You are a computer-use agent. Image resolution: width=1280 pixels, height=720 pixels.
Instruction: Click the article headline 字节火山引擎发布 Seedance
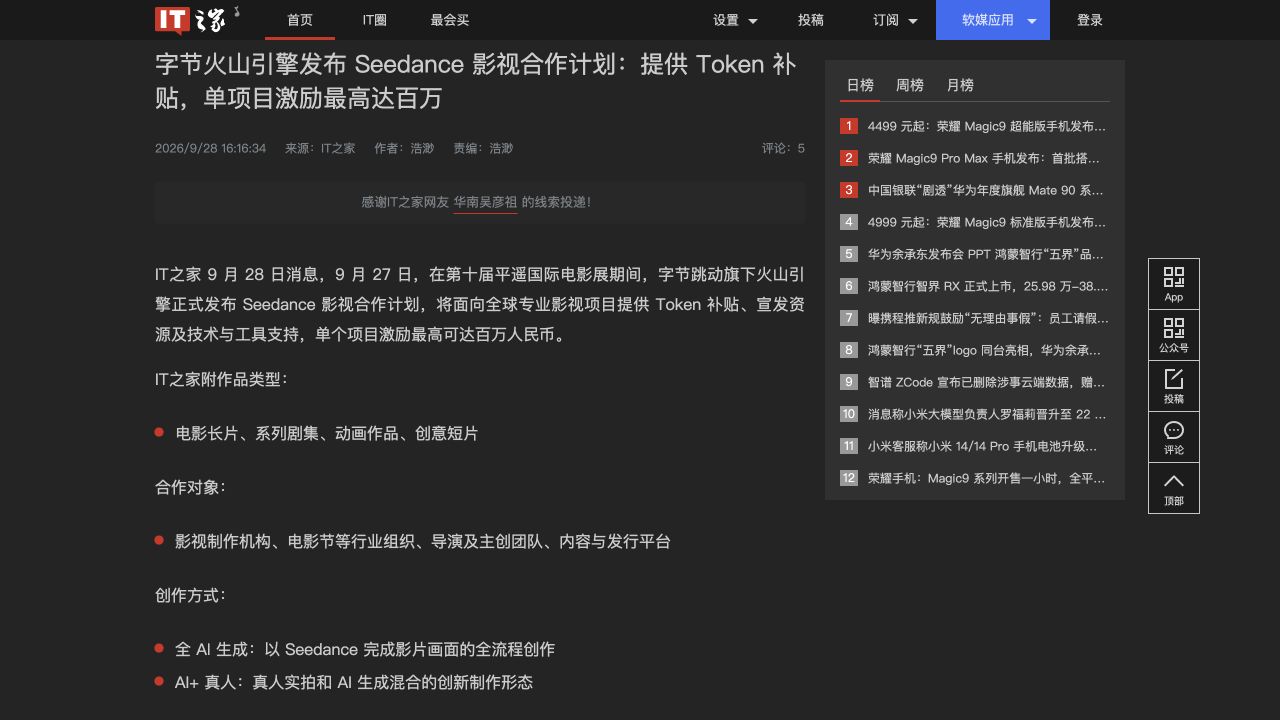476,81
